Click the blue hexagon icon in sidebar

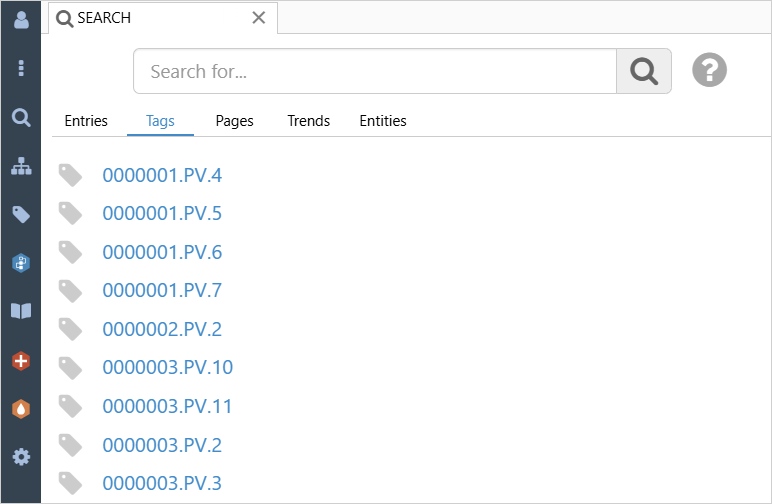click(21, 263)
